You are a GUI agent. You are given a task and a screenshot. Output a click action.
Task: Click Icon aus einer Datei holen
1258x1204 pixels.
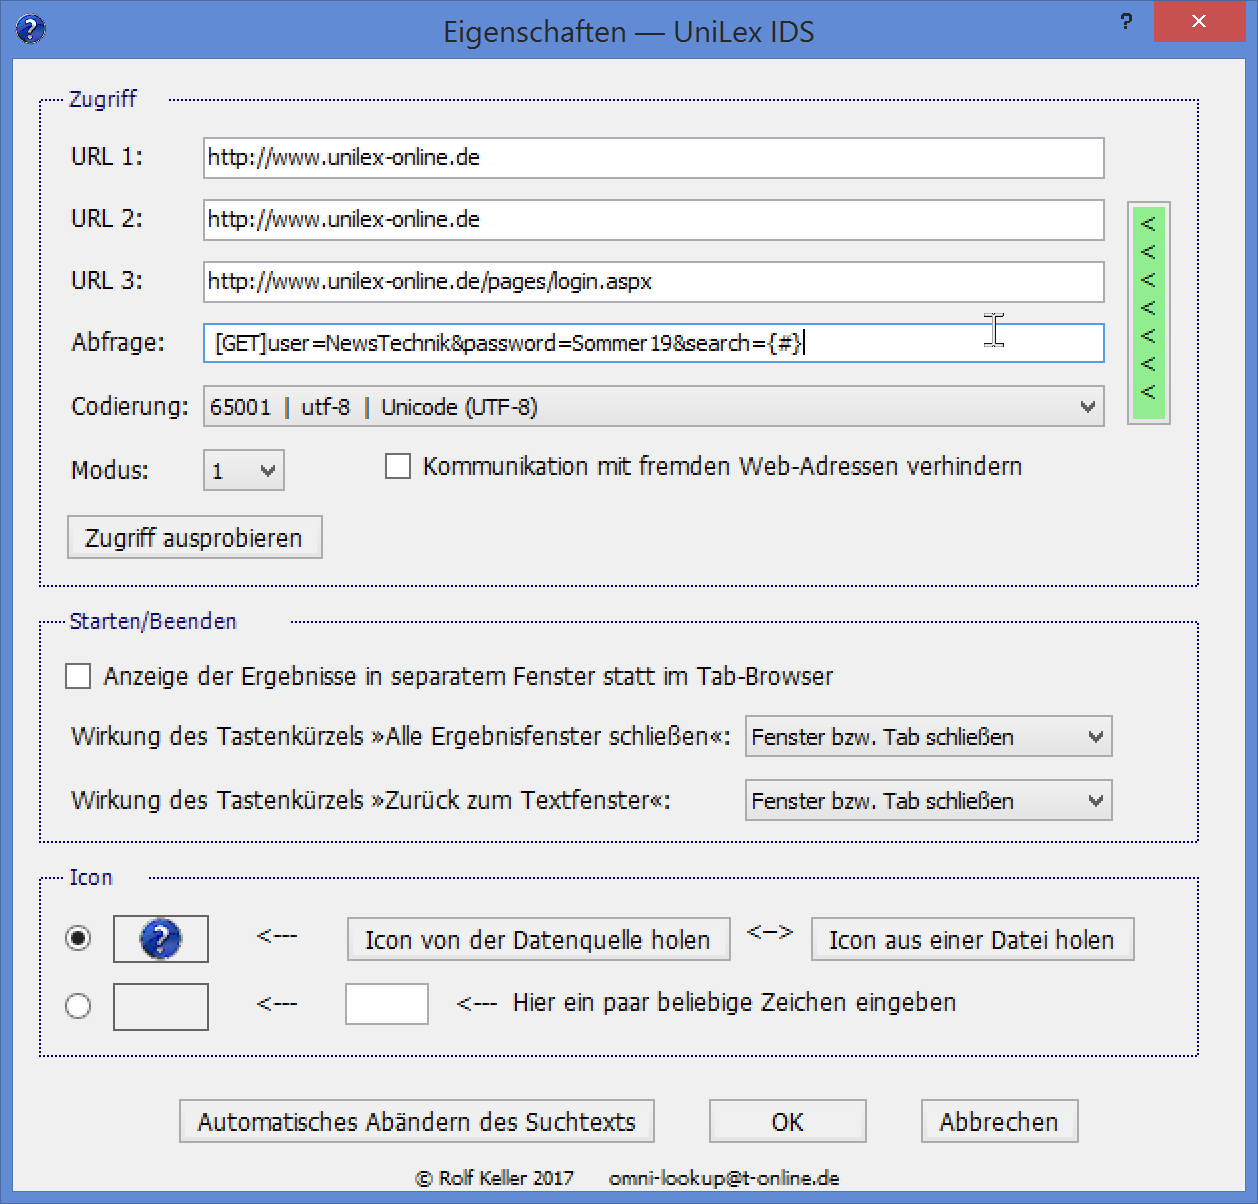[972, 940]
